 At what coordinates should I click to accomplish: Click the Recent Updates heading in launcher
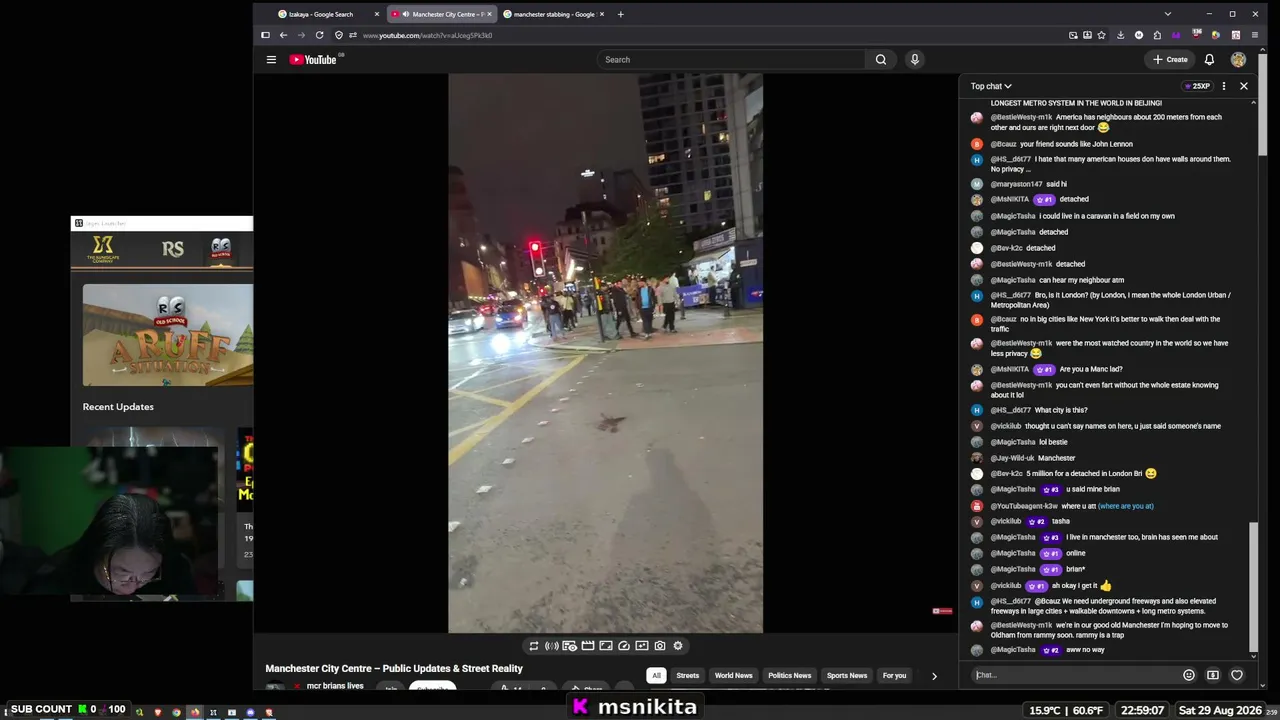pyautogui.click(x=118, y=407)
